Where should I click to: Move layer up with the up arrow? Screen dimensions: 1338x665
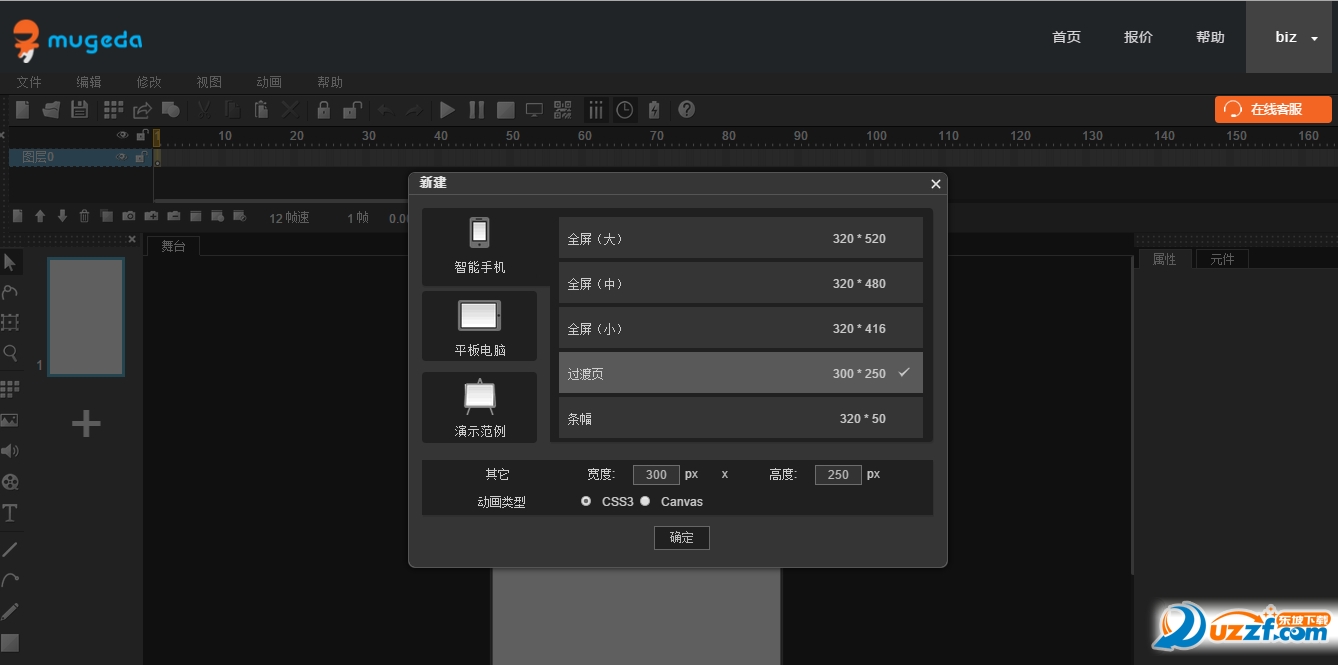[x=40, y=216]
